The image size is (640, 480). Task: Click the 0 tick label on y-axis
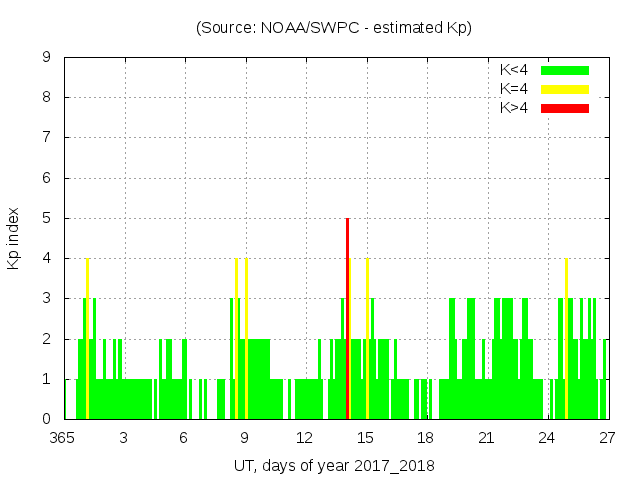point(47,419)
